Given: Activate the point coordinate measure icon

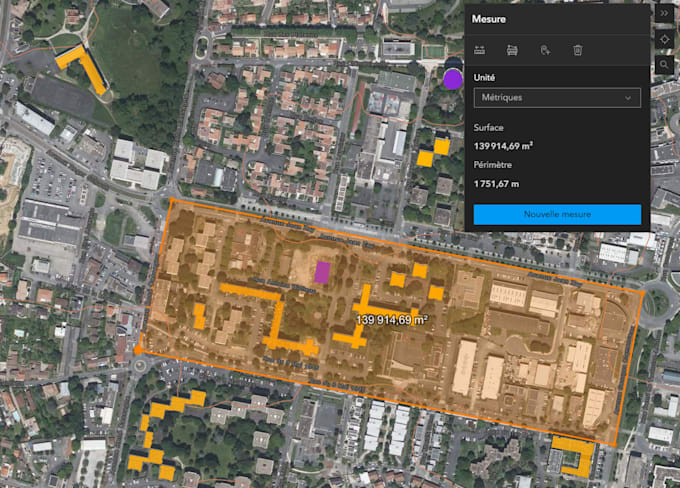Looking at the screenshot, I should pyautogui.click(x=545, y=50).
